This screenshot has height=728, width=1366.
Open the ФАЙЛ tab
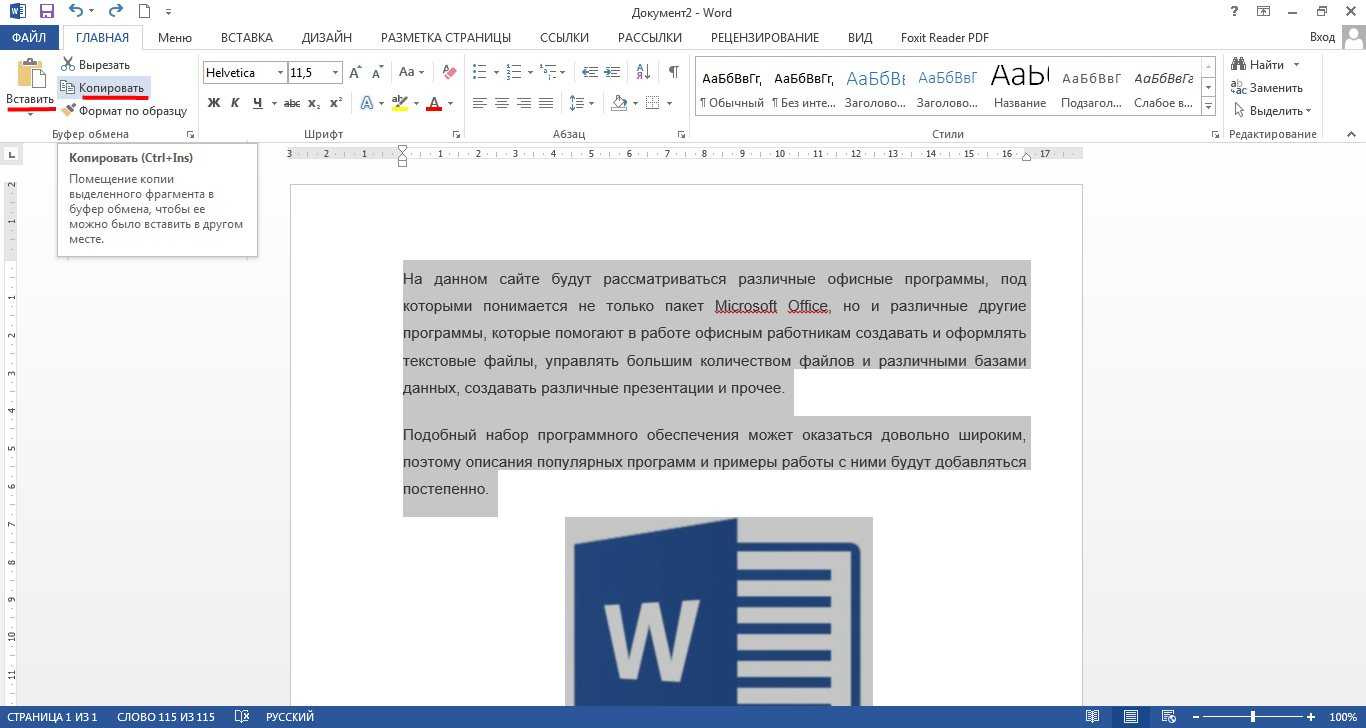click(29, 38)
